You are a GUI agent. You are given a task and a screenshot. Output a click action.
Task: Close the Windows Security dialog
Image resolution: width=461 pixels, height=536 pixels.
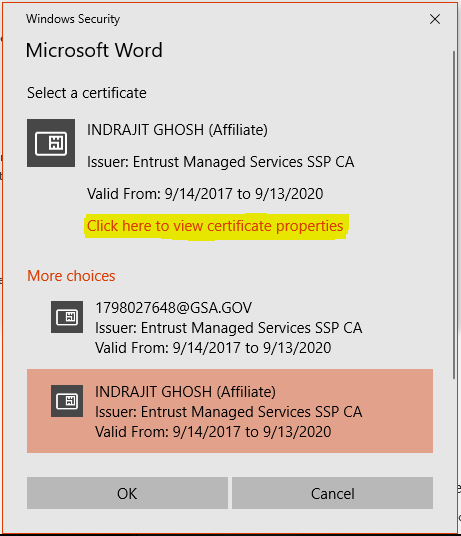click(435, 19)
